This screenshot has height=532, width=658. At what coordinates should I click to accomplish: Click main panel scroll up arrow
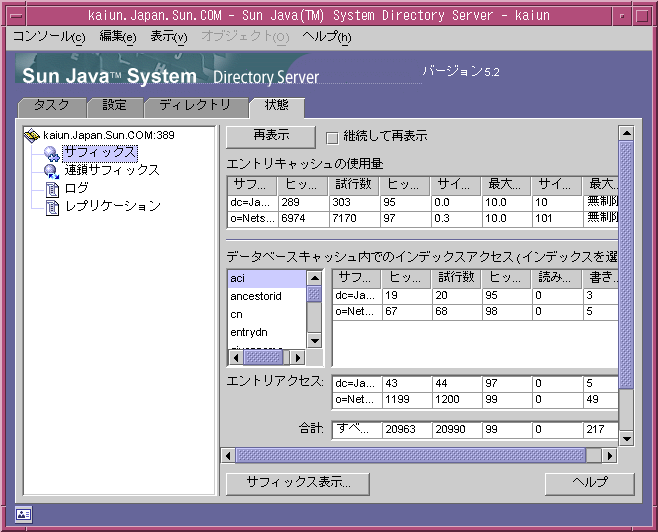coord(627,133)
